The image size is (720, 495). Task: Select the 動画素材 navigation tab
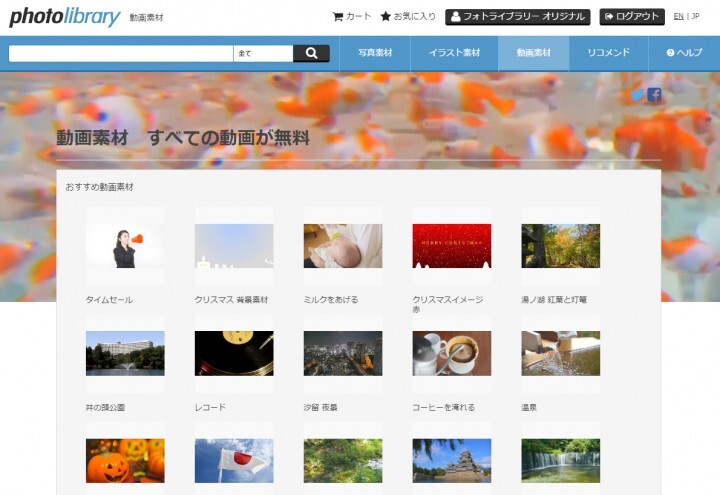(533, 53)
